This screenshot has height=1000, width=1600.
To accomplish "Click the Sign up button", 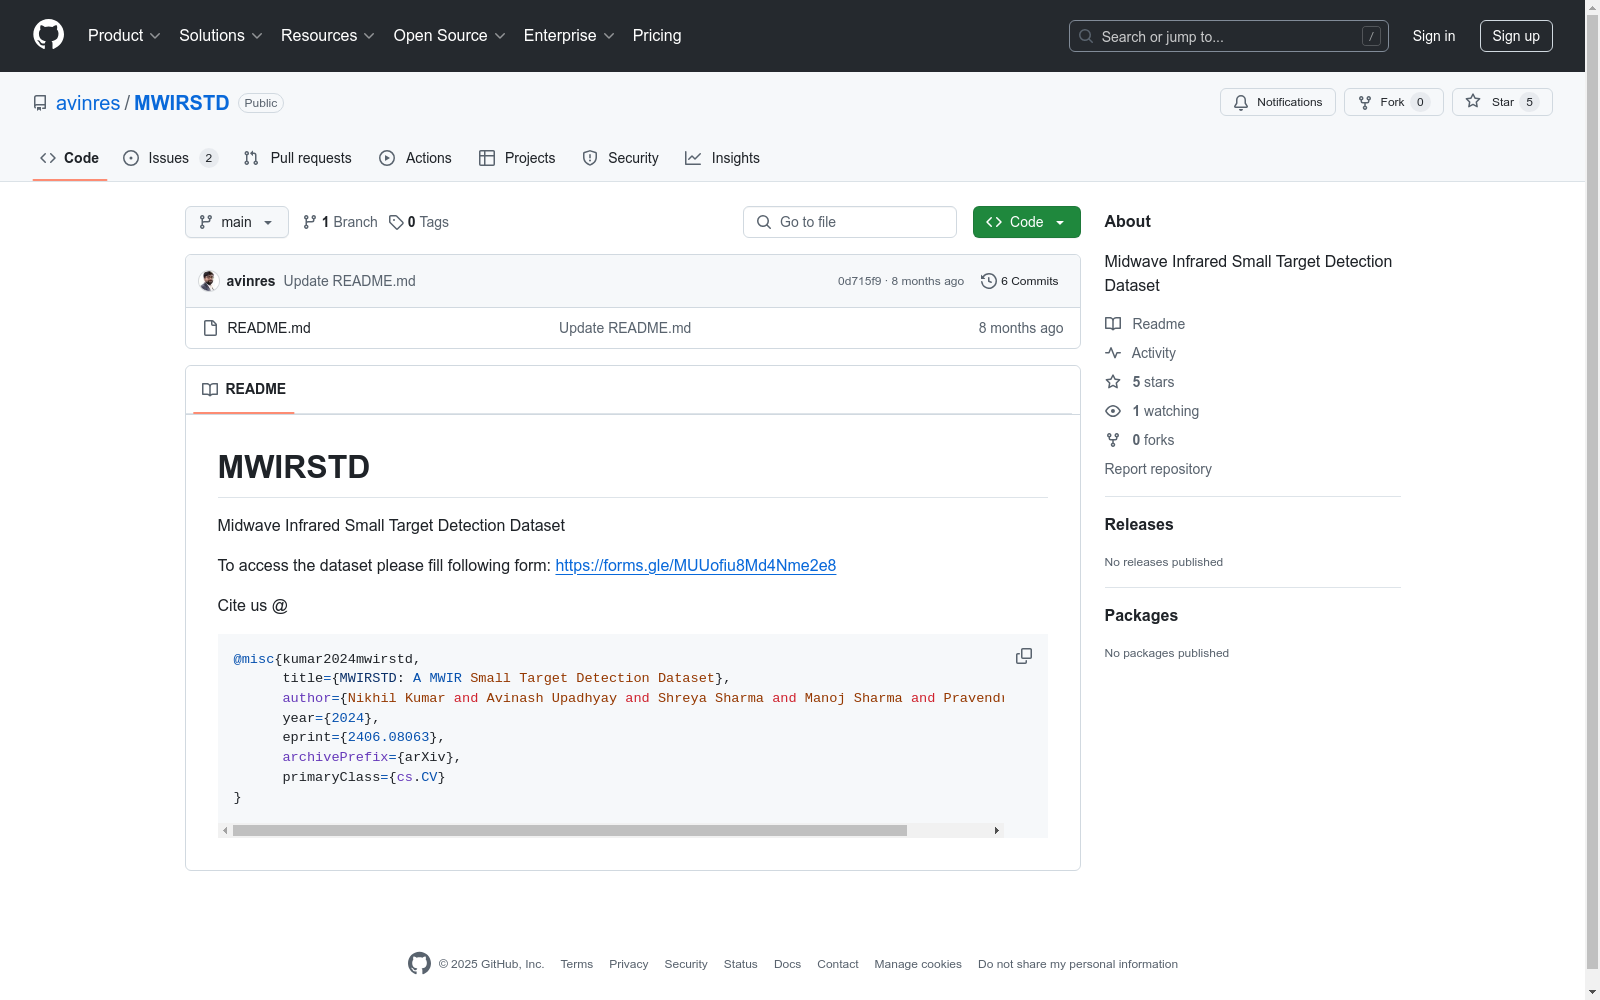I will 1516,36.
